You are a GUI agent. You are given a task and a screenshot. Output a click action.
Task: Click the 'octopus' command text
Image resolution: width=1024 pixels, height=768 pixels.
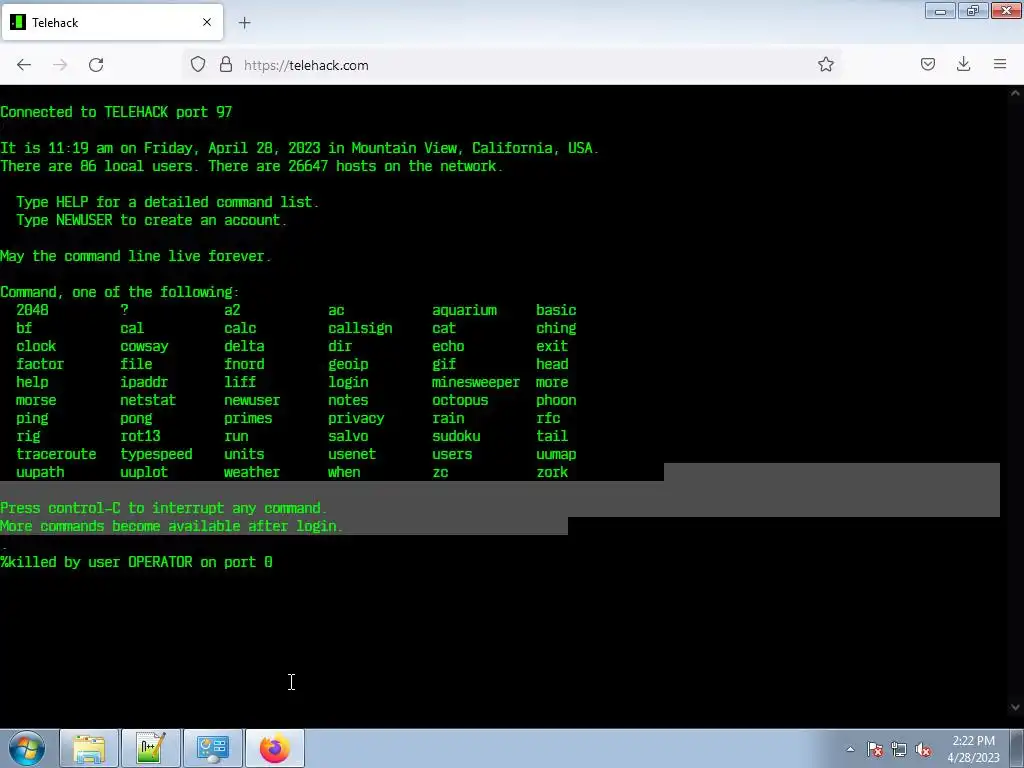point(460,400)
